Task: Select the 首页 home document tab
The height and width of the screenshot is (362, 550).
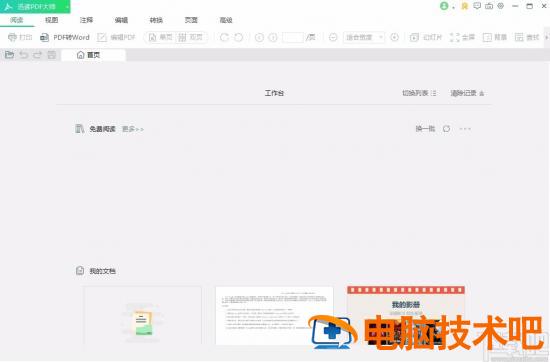Action: (93, 55)
